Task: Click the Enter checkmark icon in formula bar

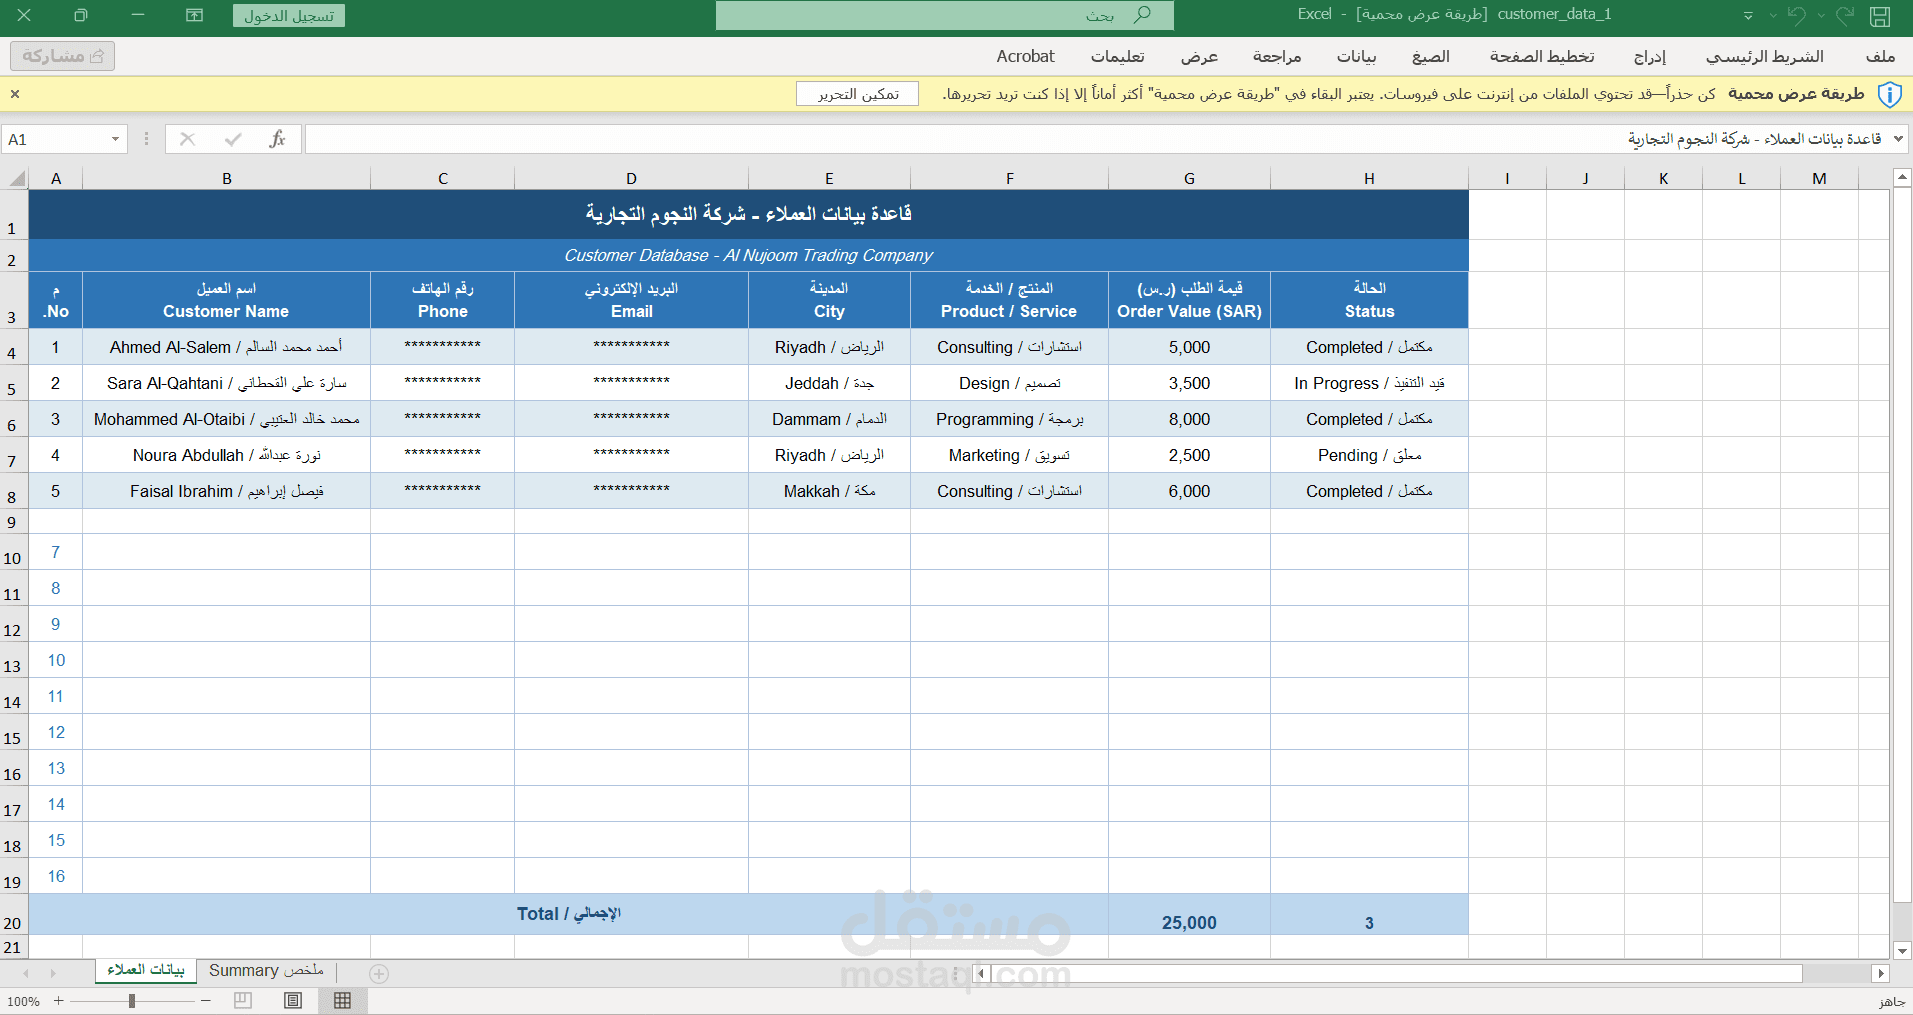Action: [x=233, y=139]
